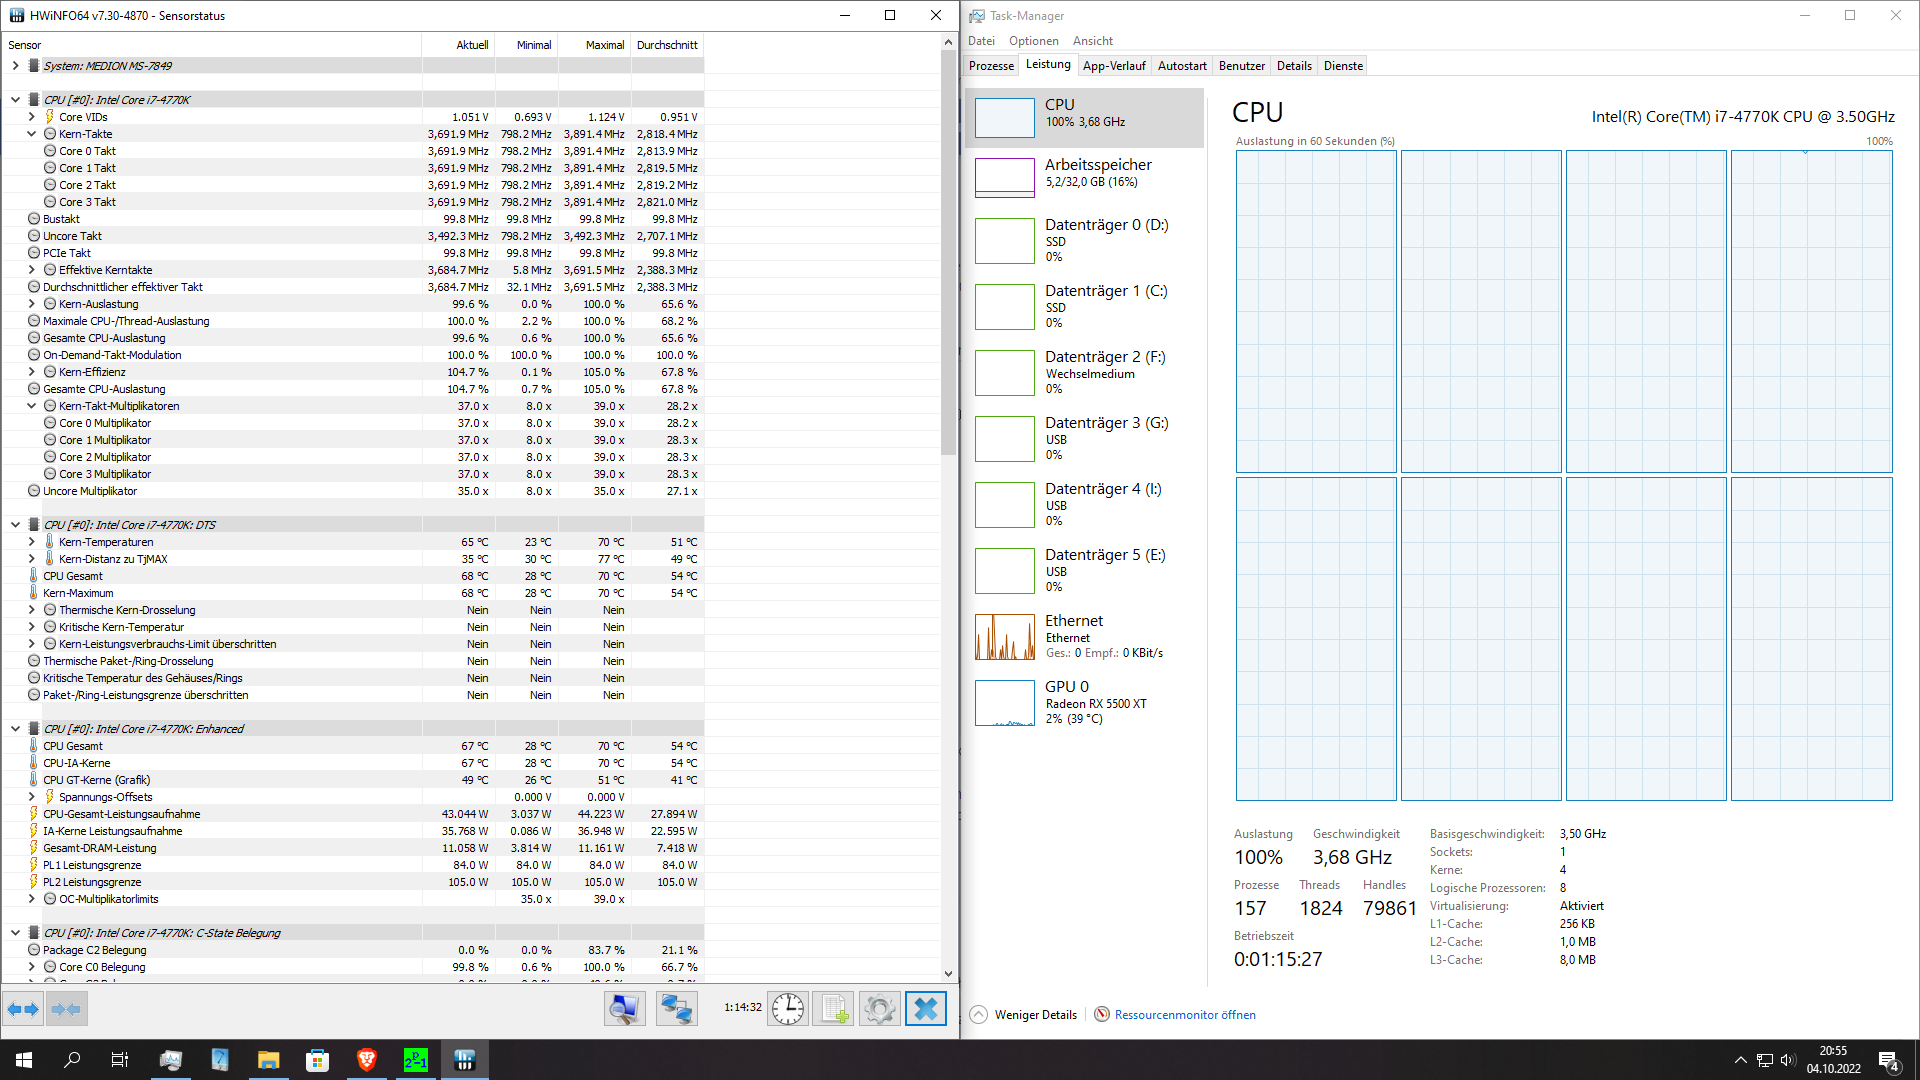This screenshot has height=1080, width=1920.
Task: Open the Optionen menu in Task-Manager
Action: coord(1033,41)
